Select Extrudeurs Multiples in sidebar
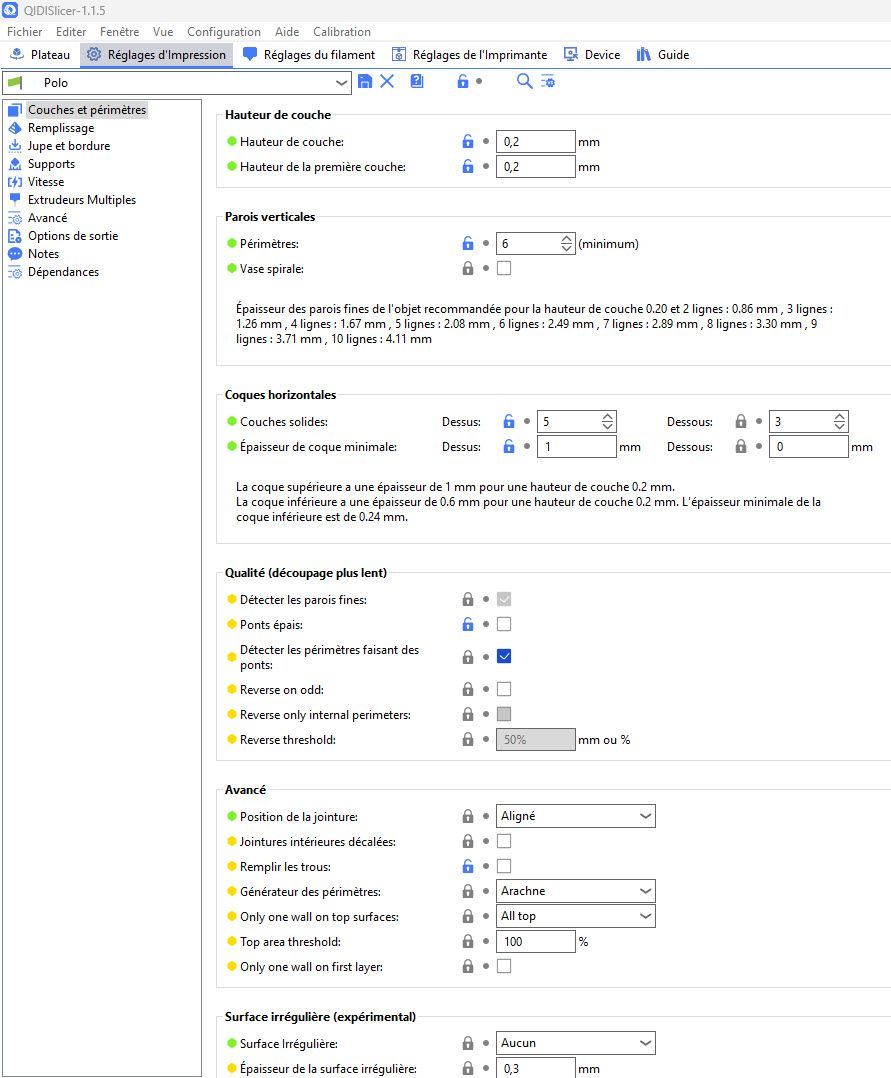 click(x=82, y=199)
